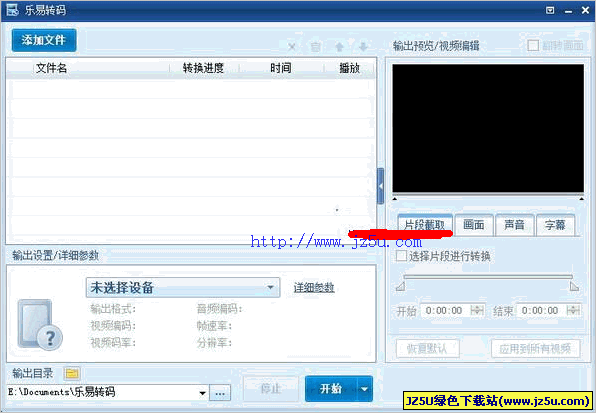Click the segment end slider handle

574,286
